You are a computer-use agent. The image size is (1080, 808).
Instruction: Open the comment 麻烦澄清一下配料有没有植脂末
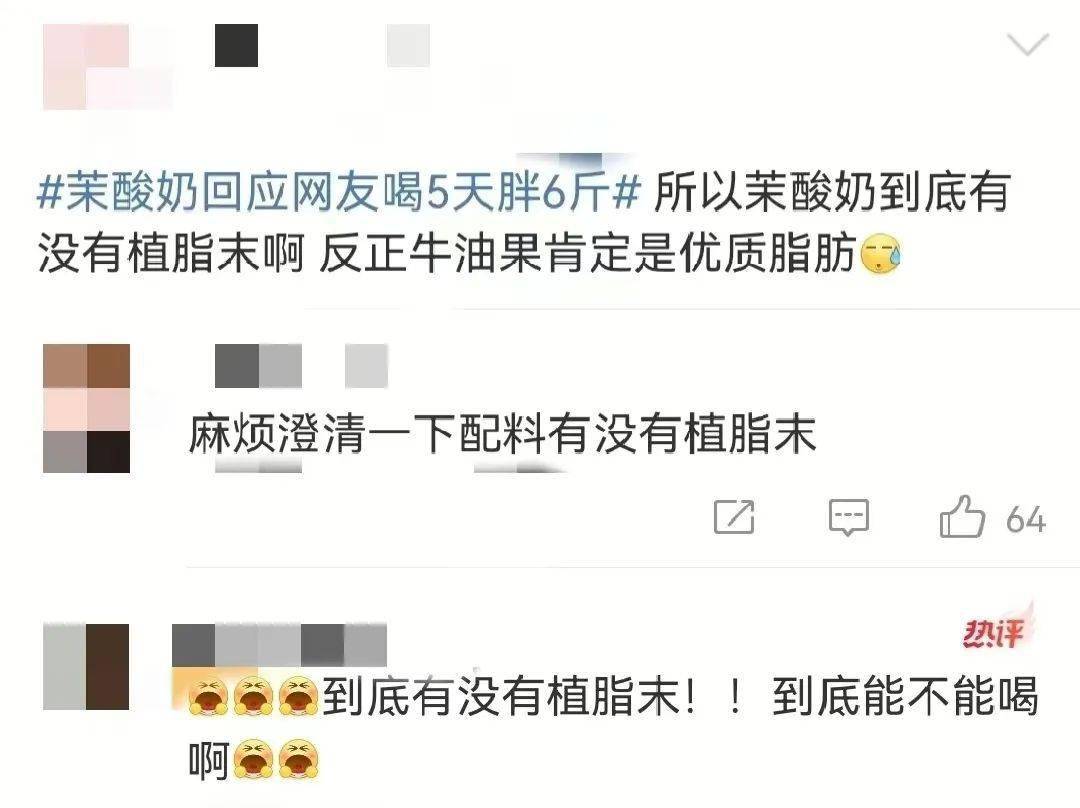click(x=503, y=434)
